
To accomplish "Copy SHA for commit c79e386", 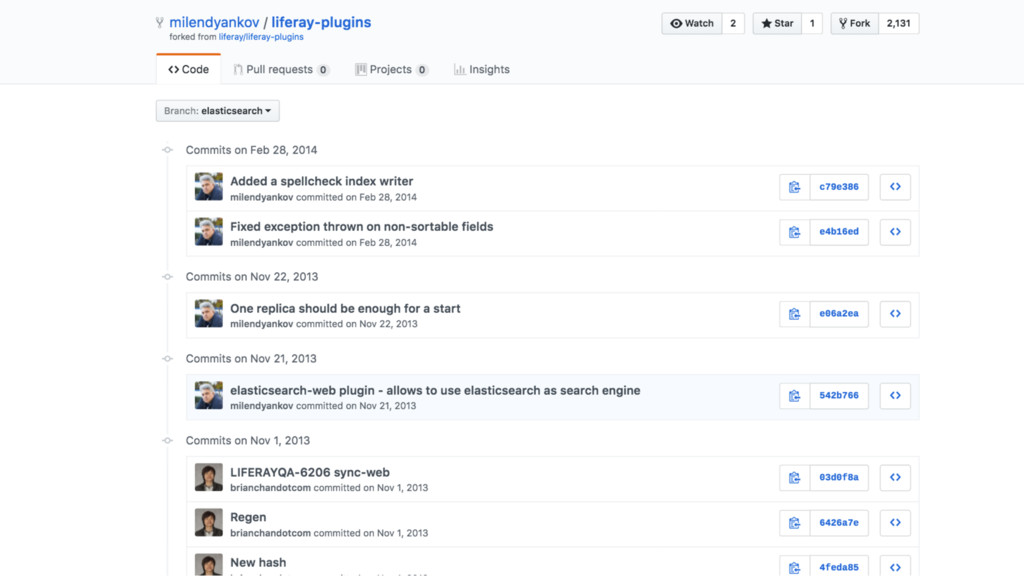I will (794, 187).
